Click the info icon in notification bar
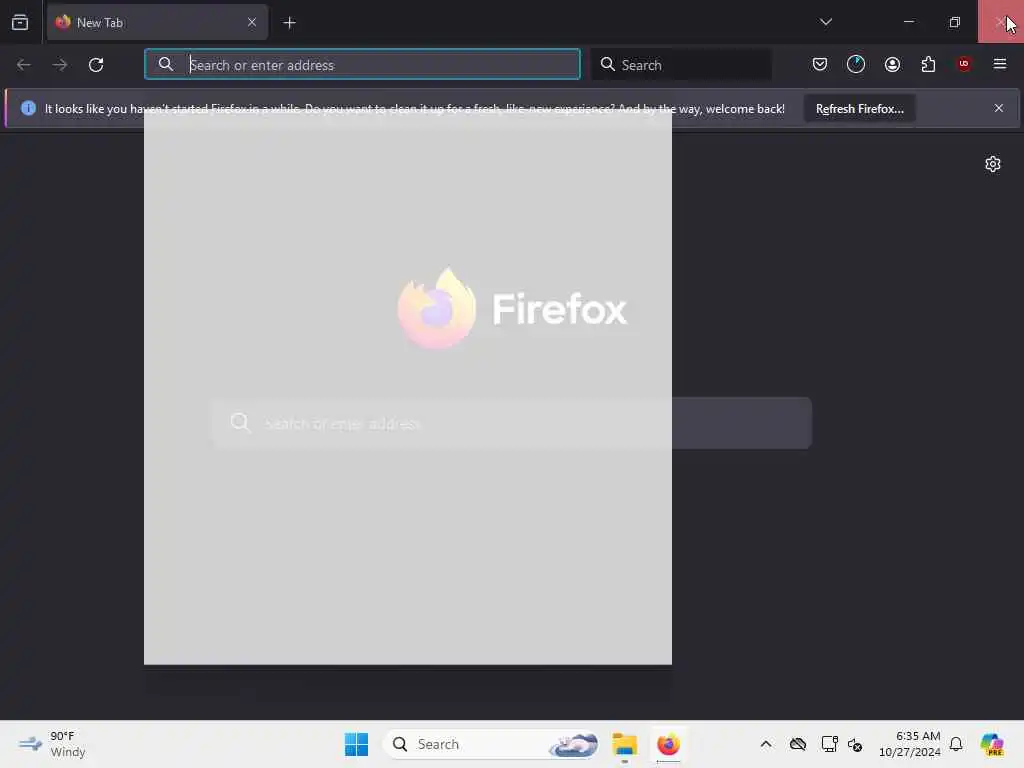 coord(28,108)
